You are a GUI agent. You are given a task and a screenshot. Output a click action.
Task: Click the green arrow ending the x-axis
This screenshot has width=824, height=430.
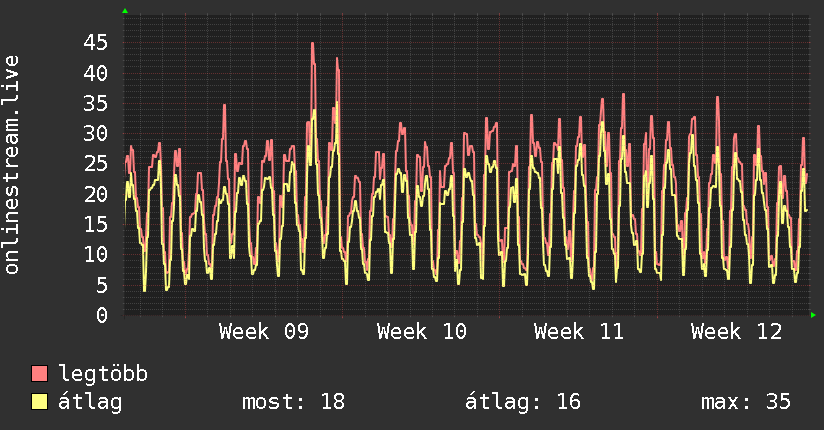(813, 315)
